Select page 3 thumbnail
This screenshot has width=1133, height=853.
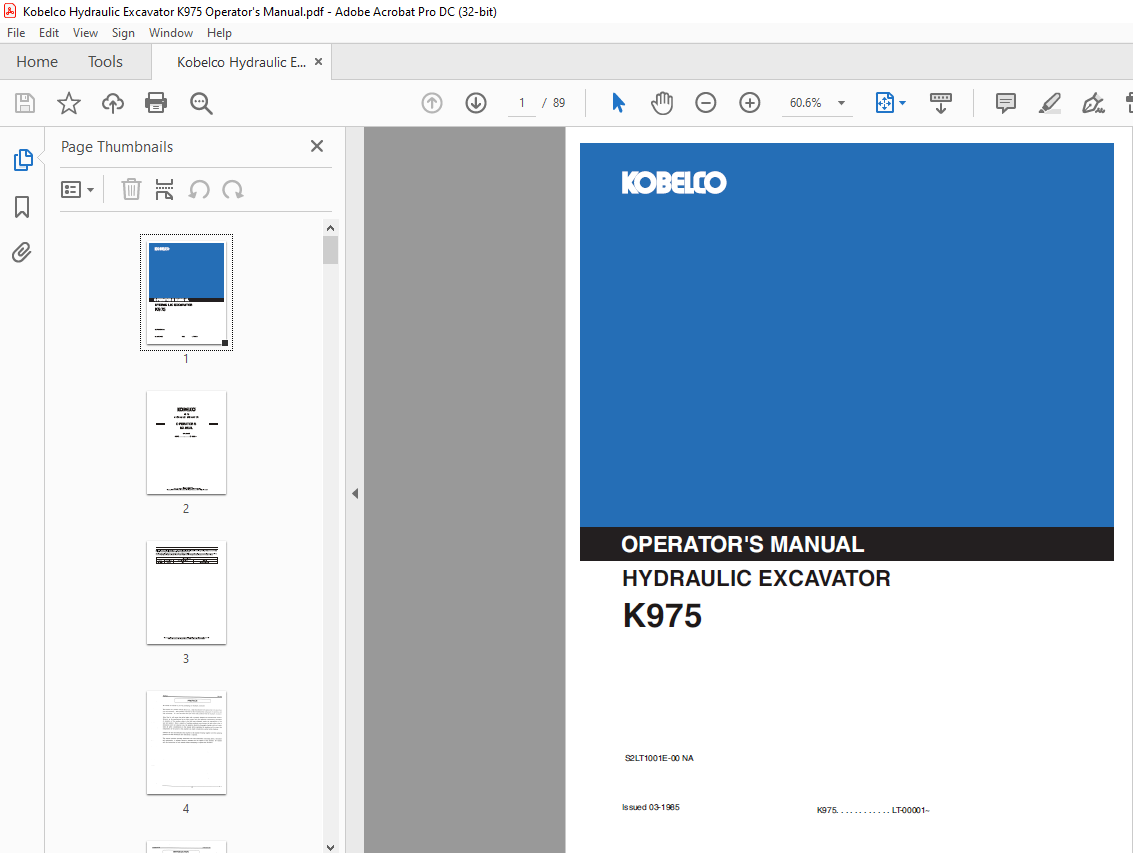(186, 593)
